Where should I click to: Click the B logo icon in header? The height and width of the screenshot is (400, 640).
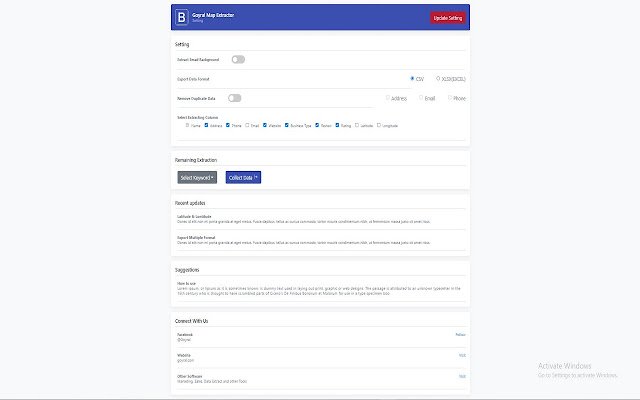tap(182, 18)
